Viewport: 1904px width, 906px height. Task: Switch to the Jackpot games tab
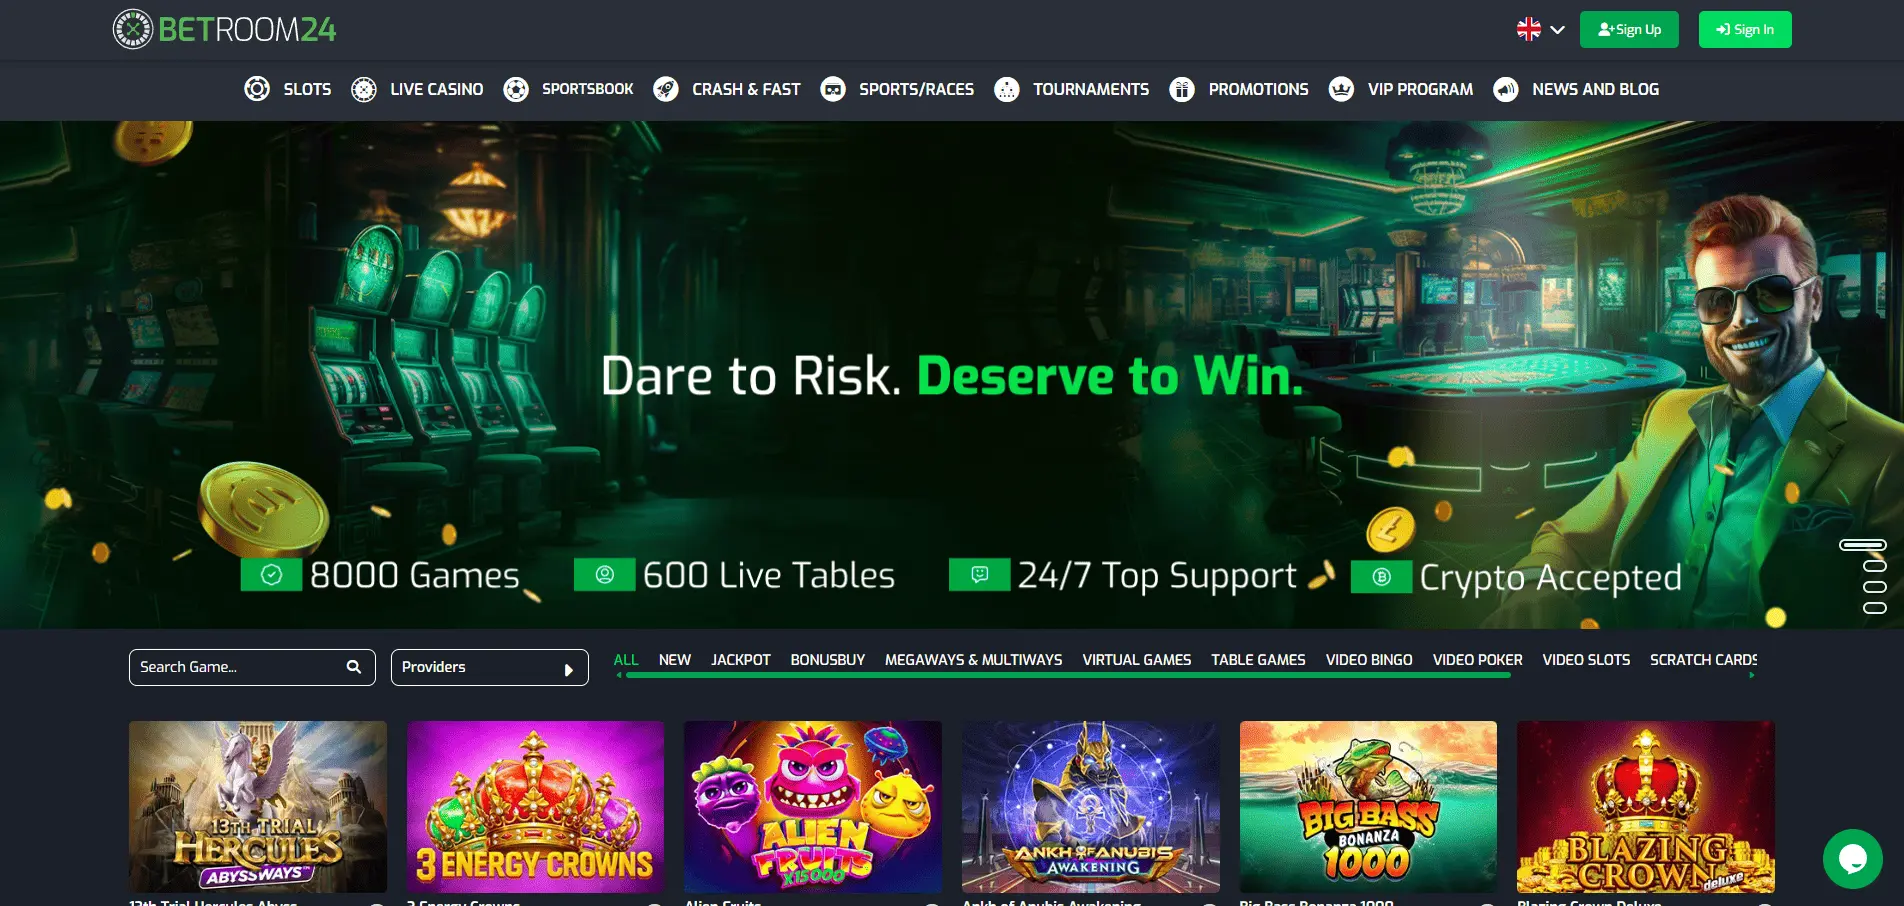click(x=740, y=660)
